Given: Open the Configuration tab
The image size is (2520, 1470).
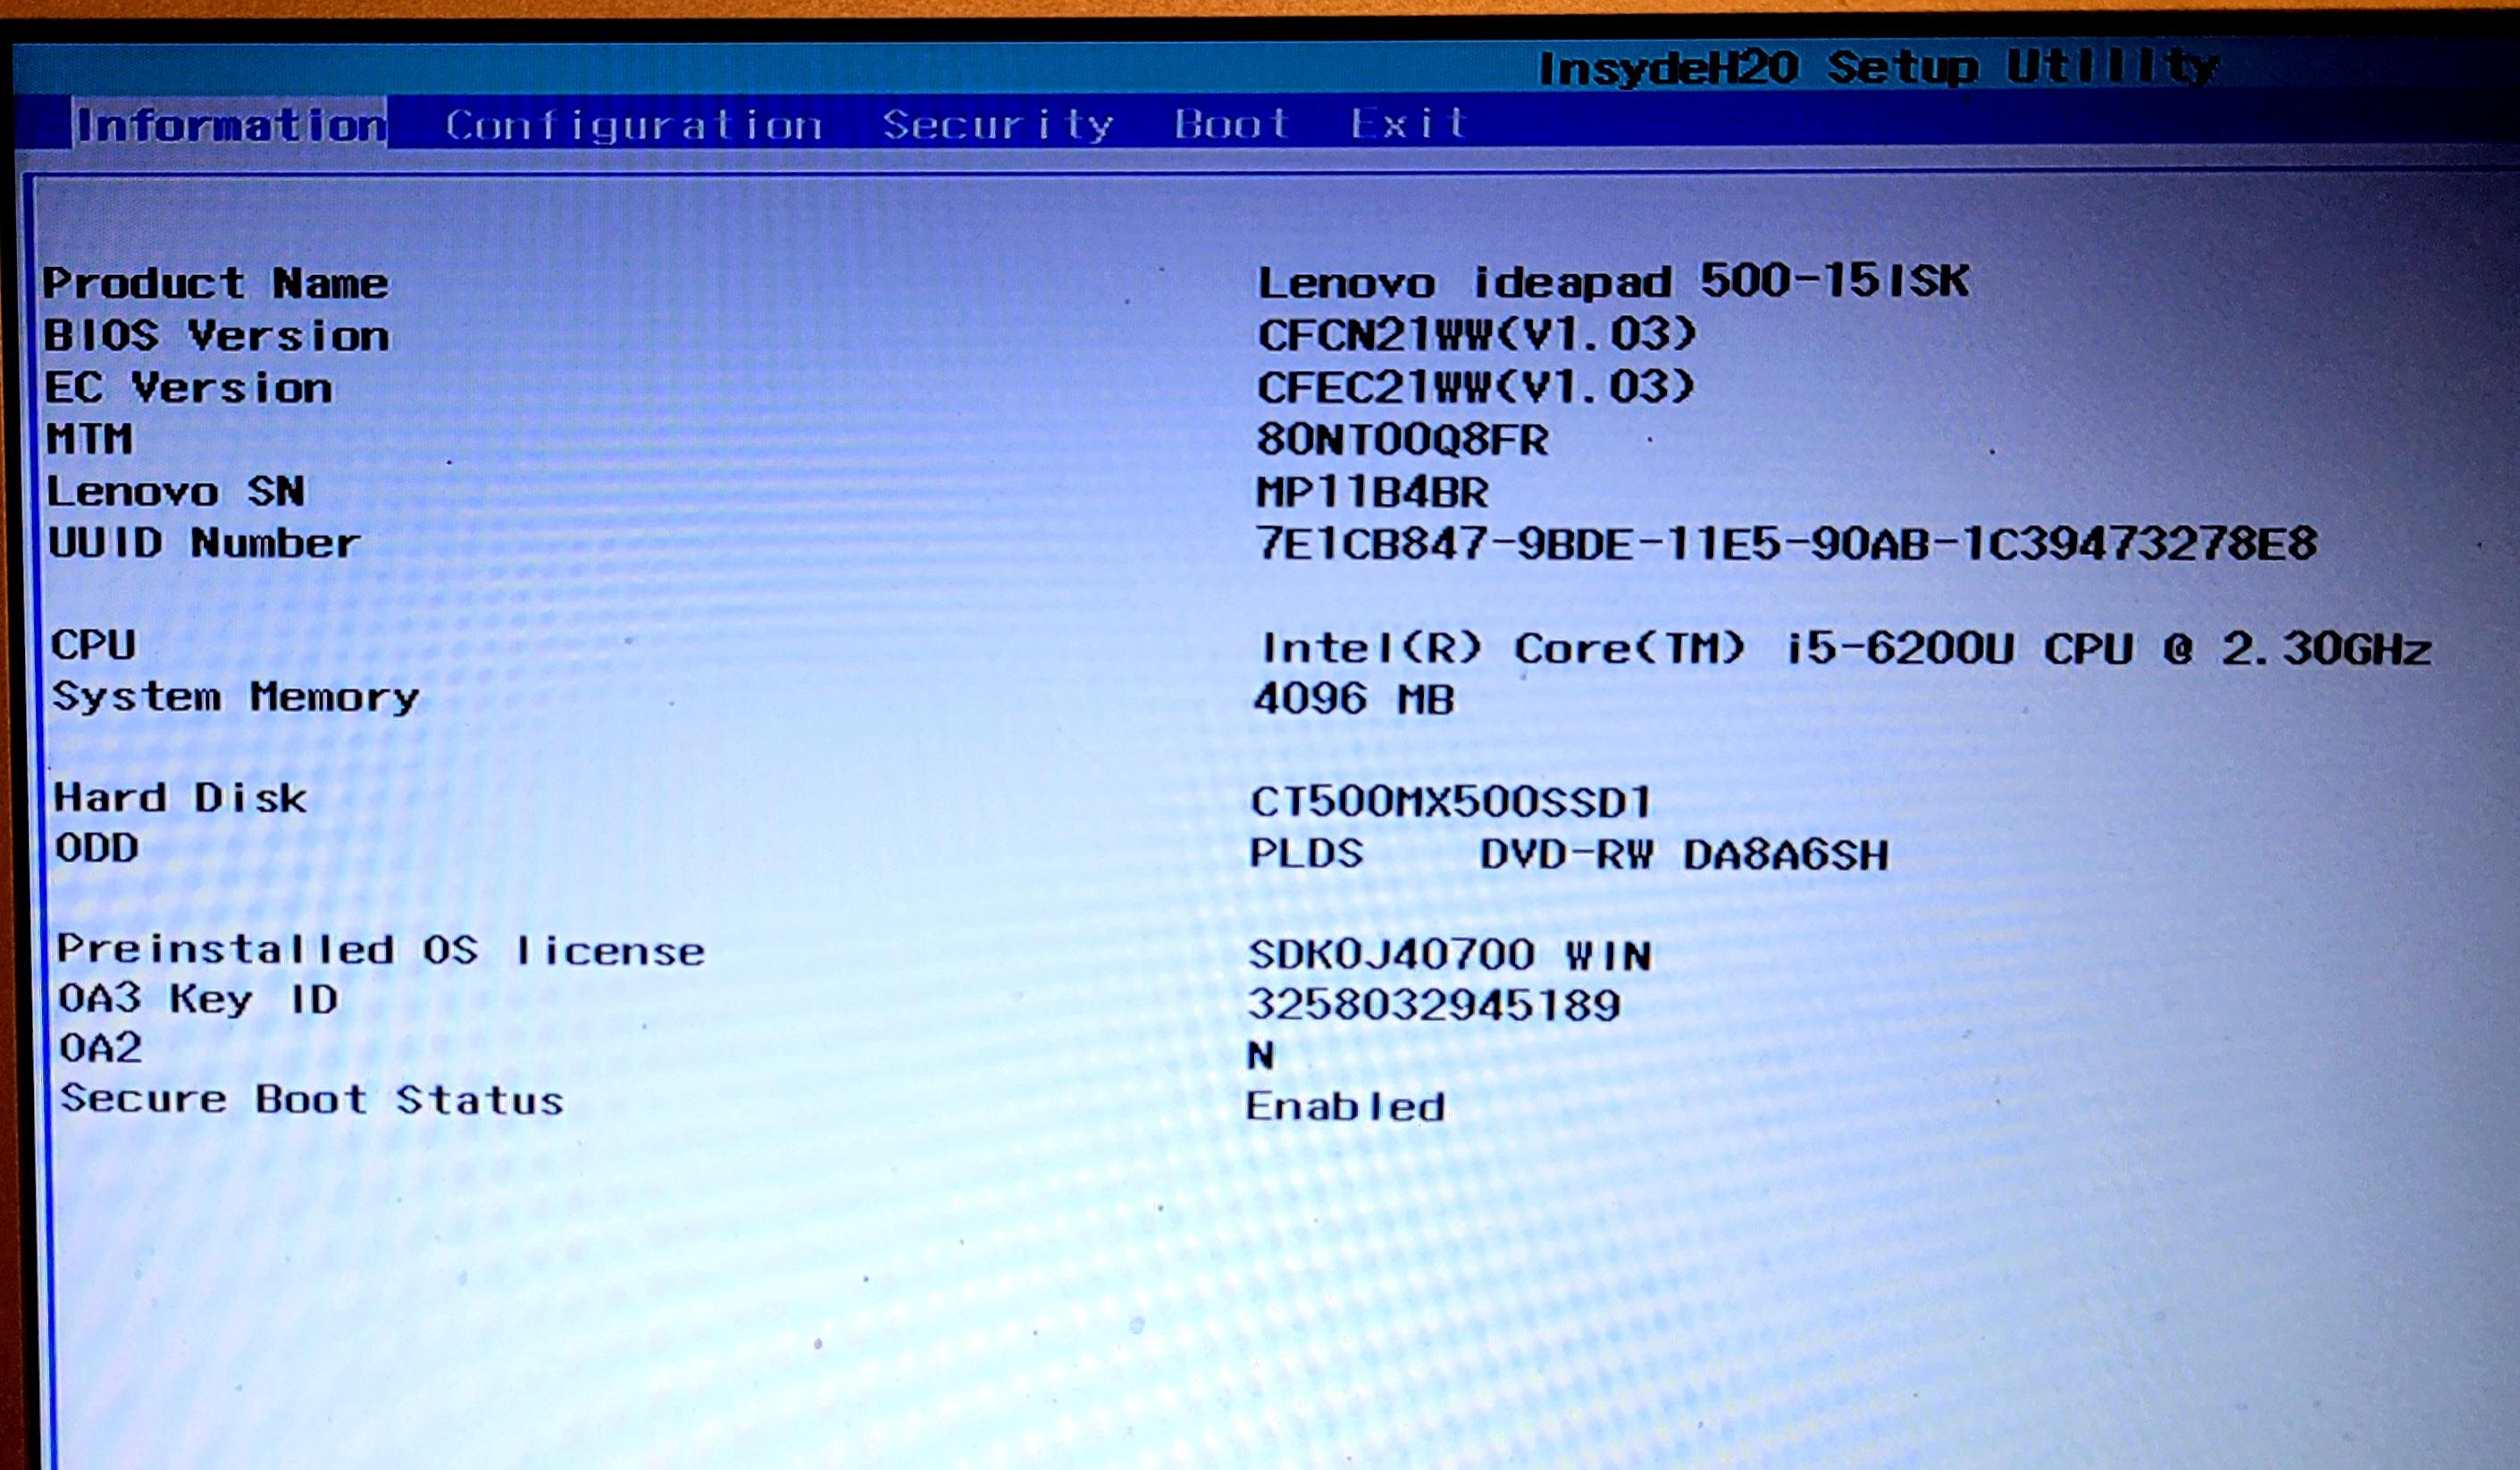Looking at the screenshot, I should [x=634, y=126].
